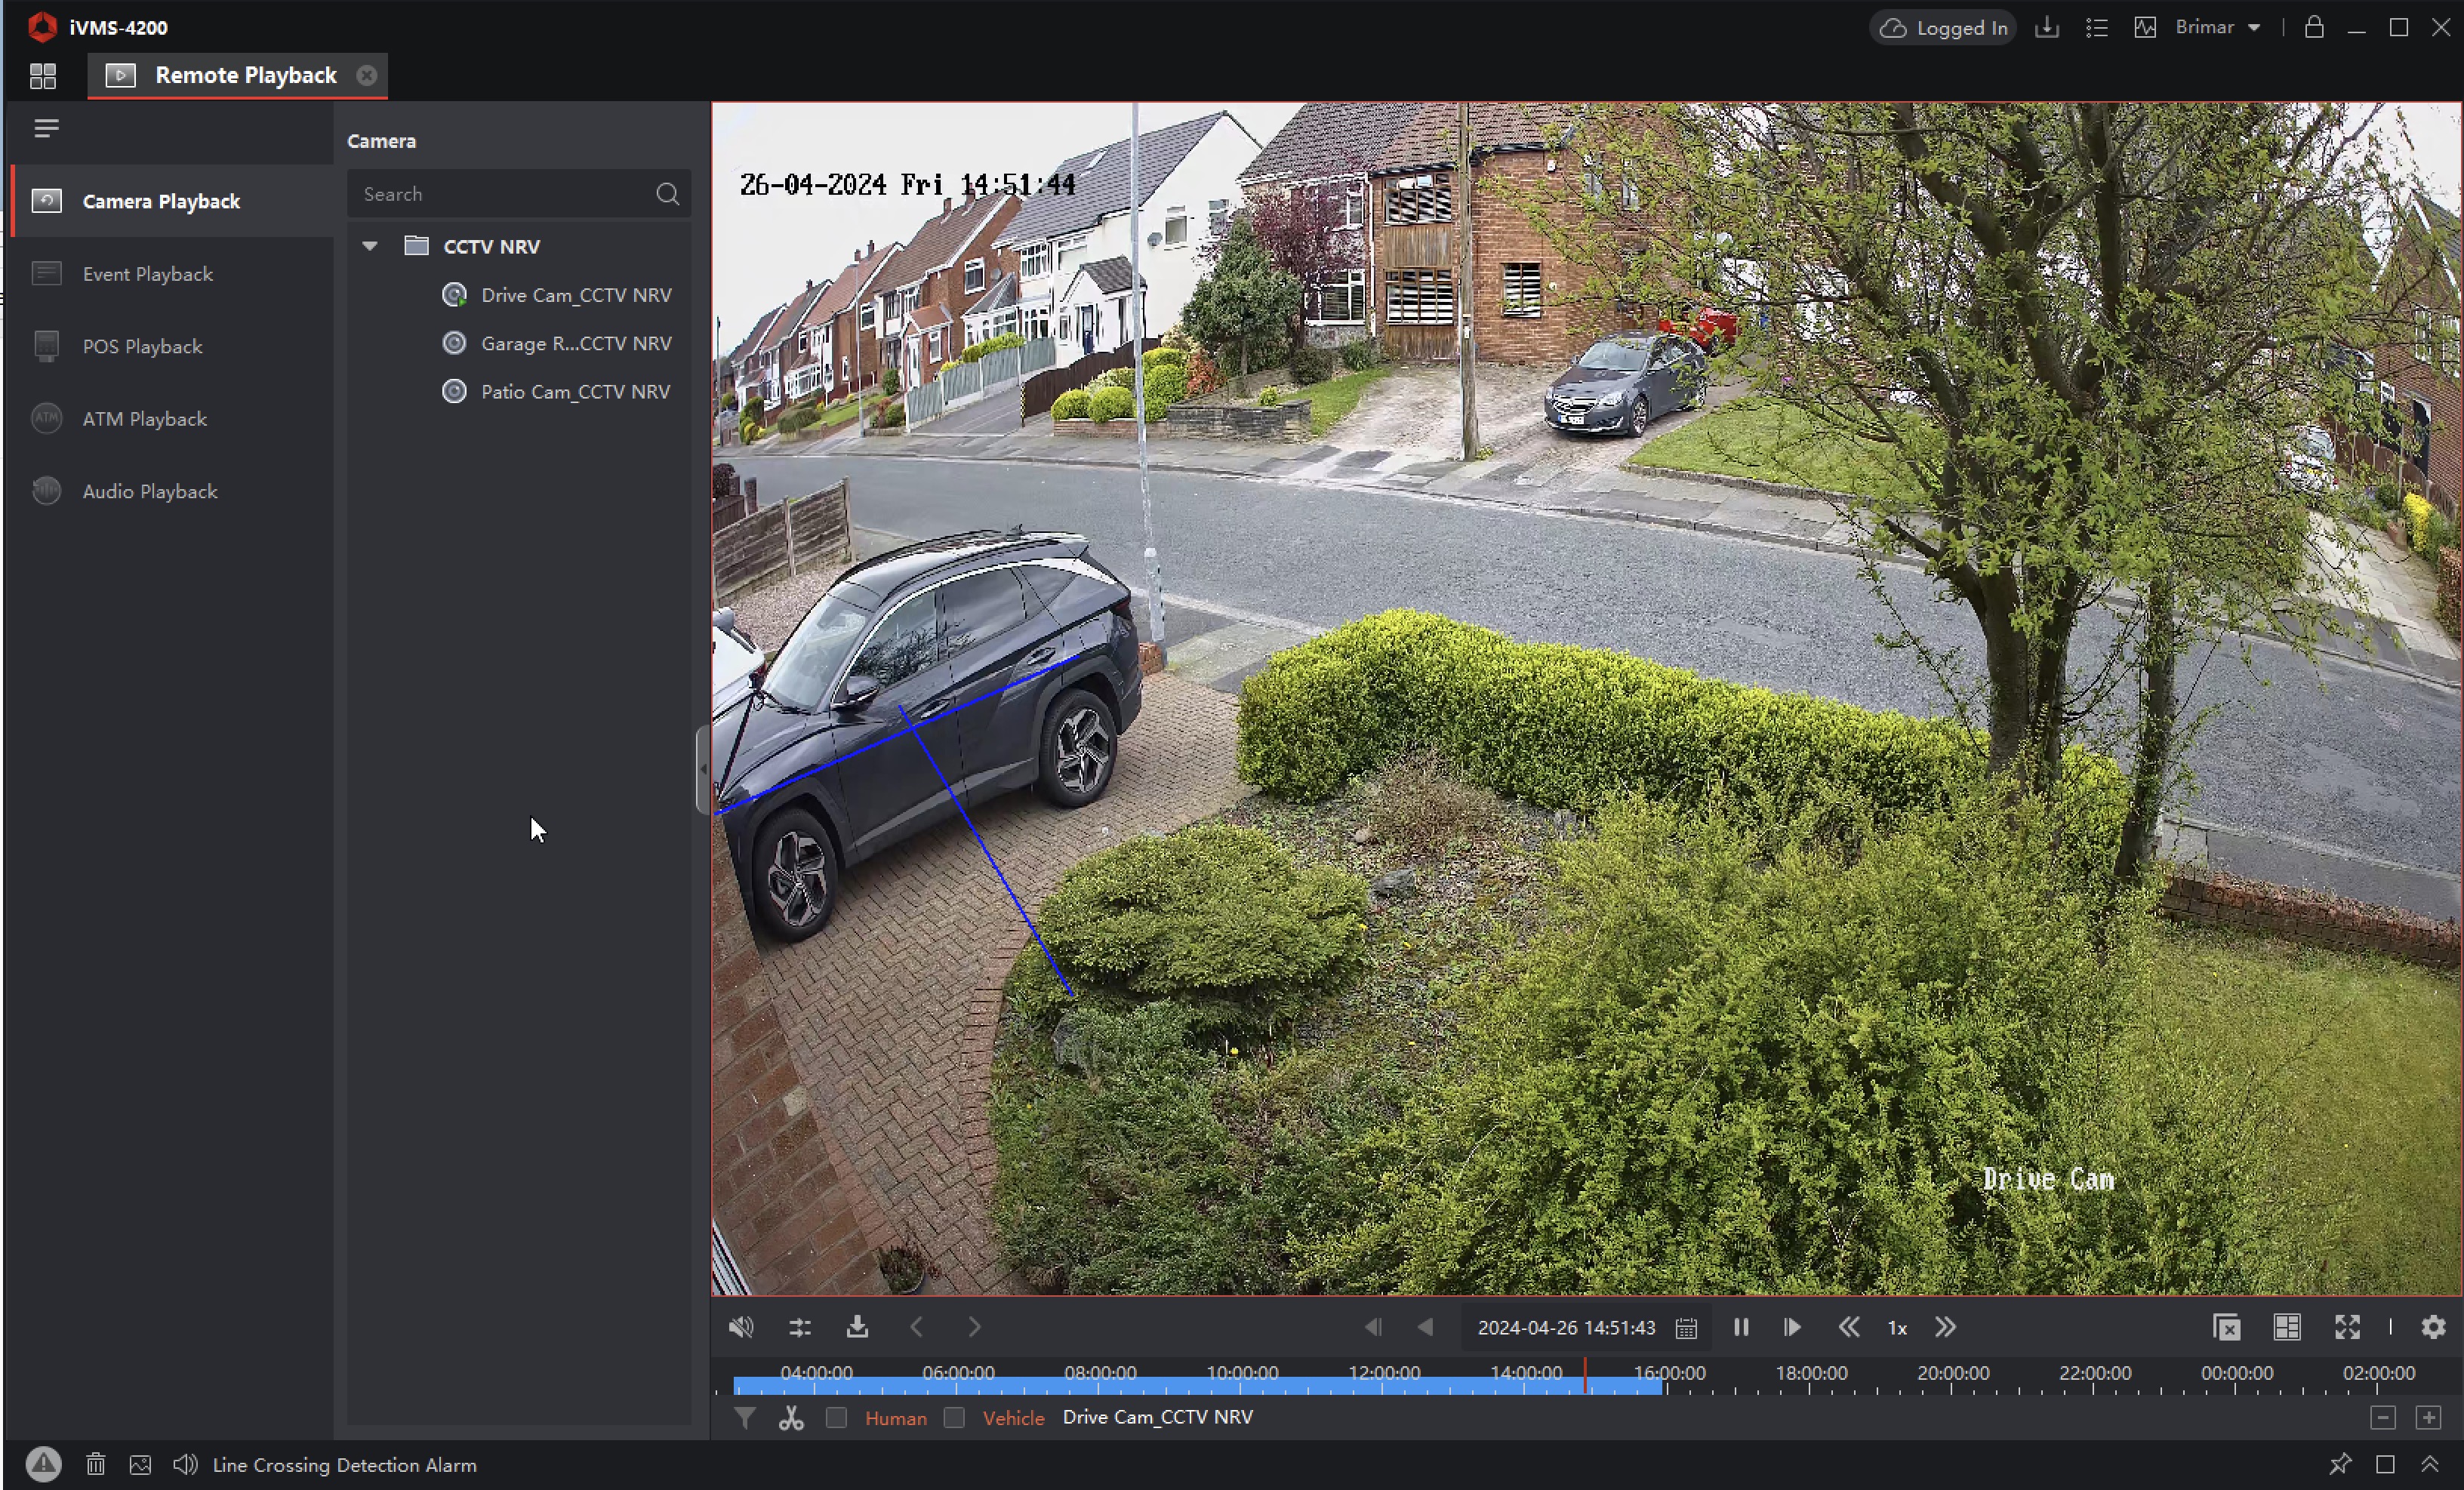Image resolution: width=2464 pixels, height=1490 pixels.
Task: Select Patio Cam_CCTV NRV camera
Action: tap(575, 392)
